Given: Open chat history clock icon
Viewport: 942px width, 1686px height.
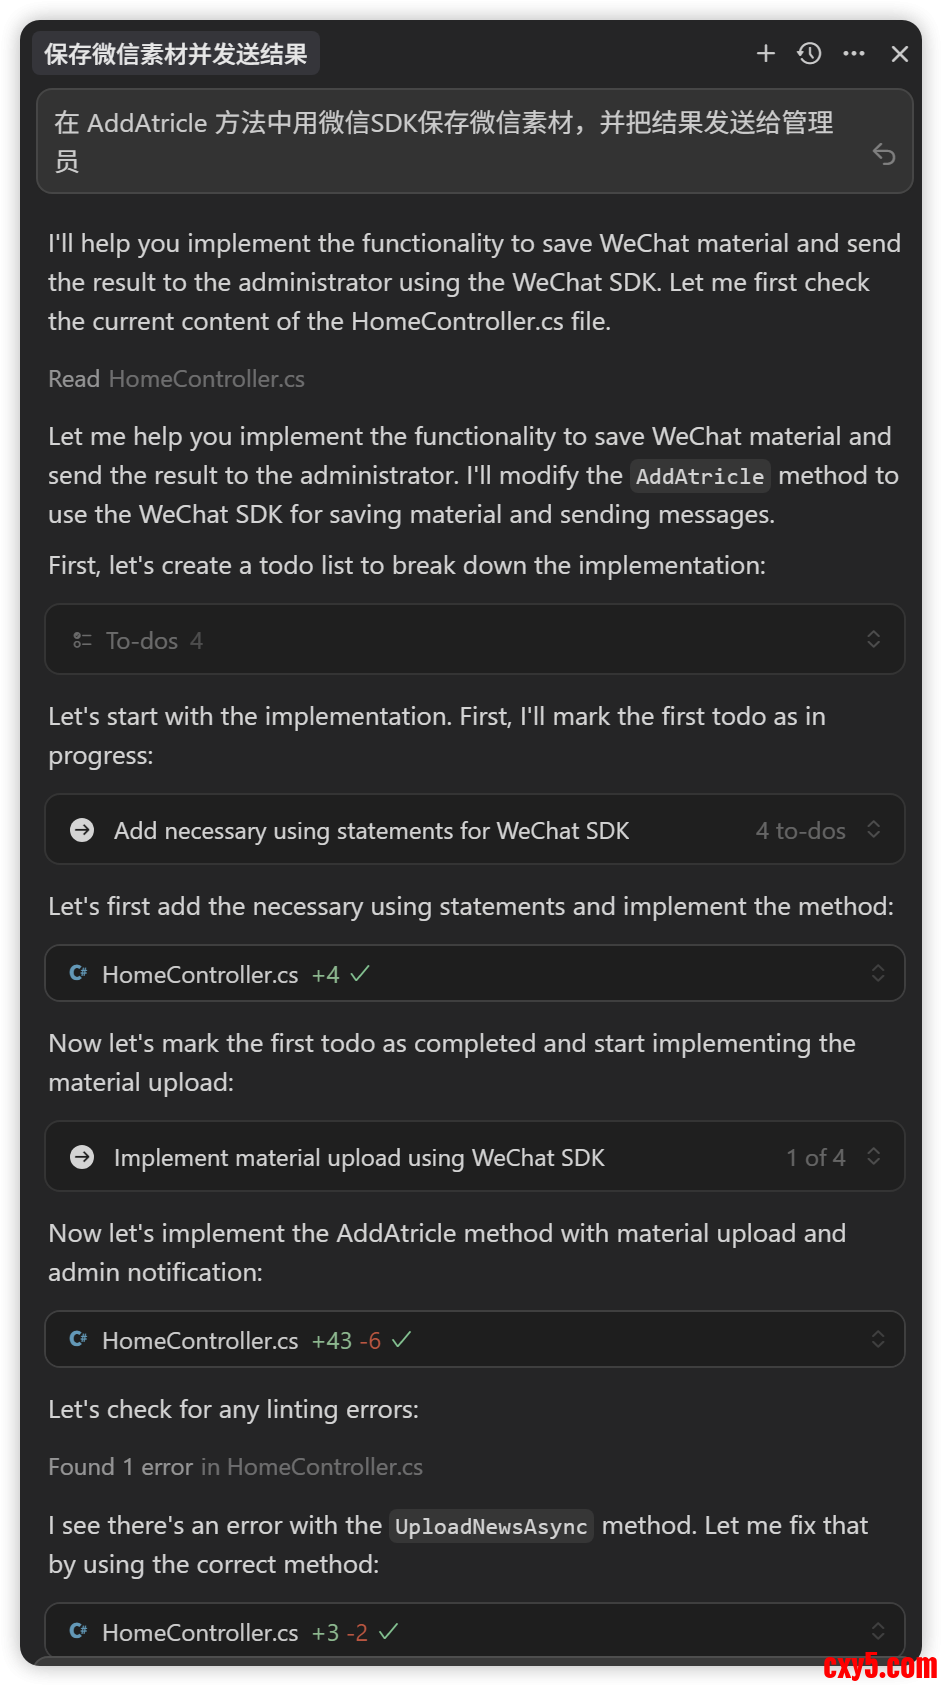Looking at the screenshot, I should 810,54.
